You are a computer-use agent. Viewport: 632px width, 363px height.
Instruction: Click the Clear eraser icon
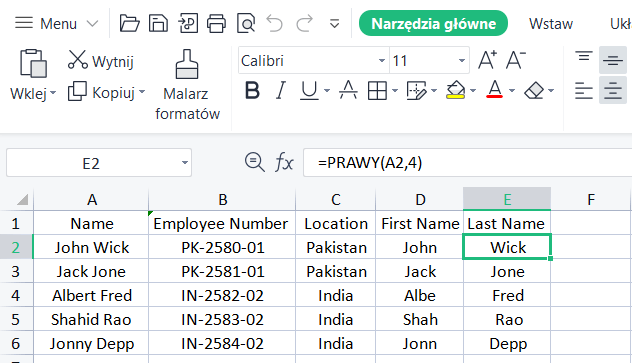pos(534,91)
